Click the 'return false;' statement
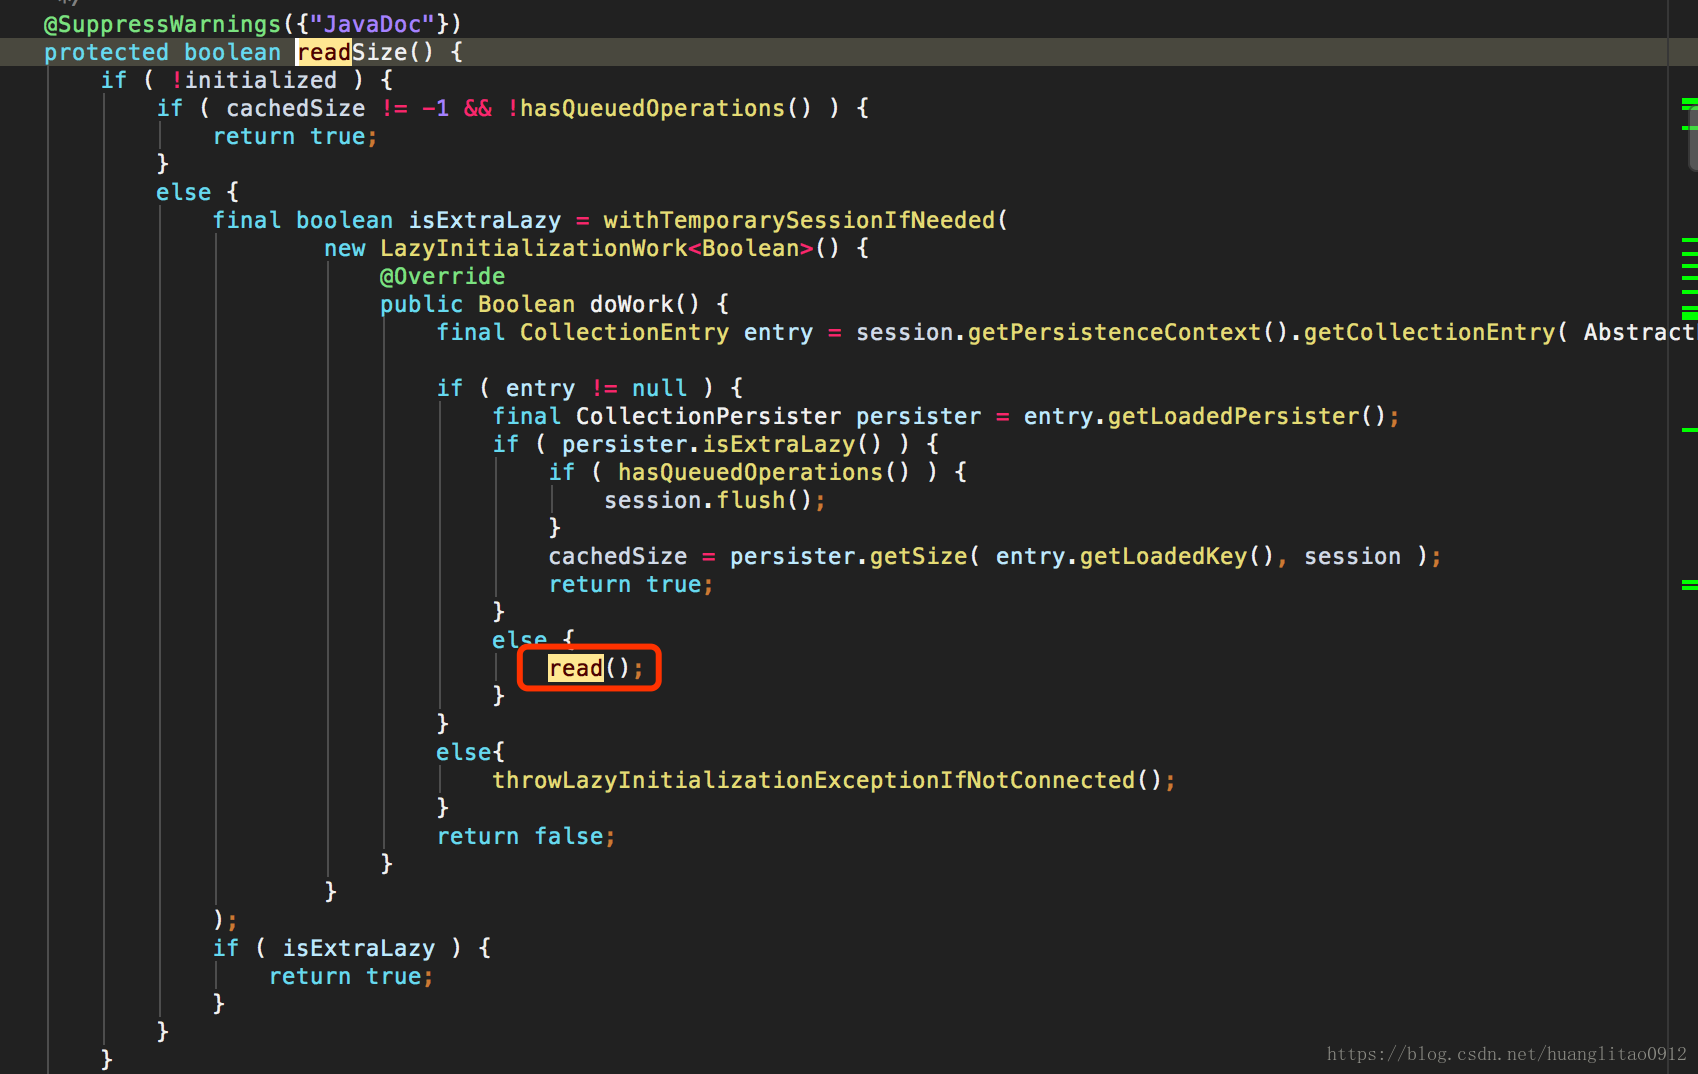The width and height of the screenshot is (1698, 1074). point(526,836)
